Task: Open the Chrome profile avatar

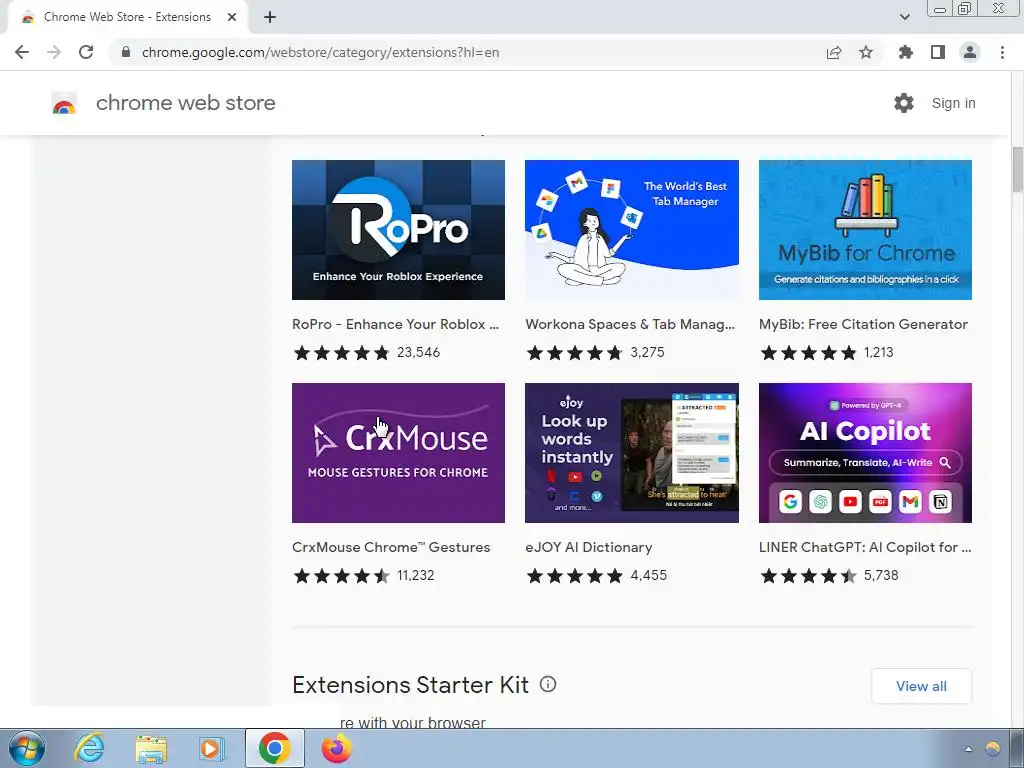Action: point(970,52)
